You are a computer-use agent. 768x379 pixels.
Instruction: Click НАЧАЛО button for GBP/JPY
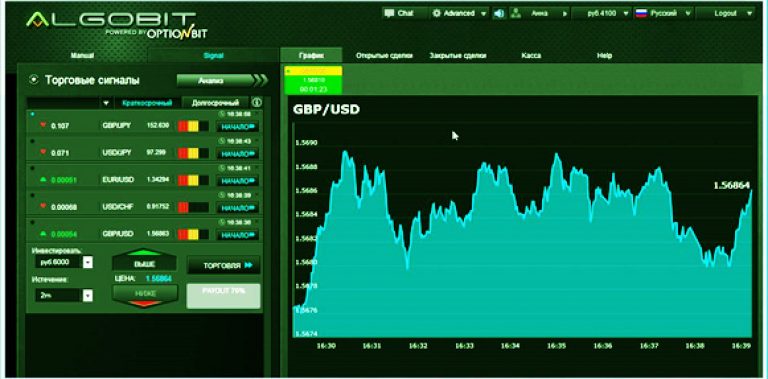pyautogui.click(x=238, y=127)
